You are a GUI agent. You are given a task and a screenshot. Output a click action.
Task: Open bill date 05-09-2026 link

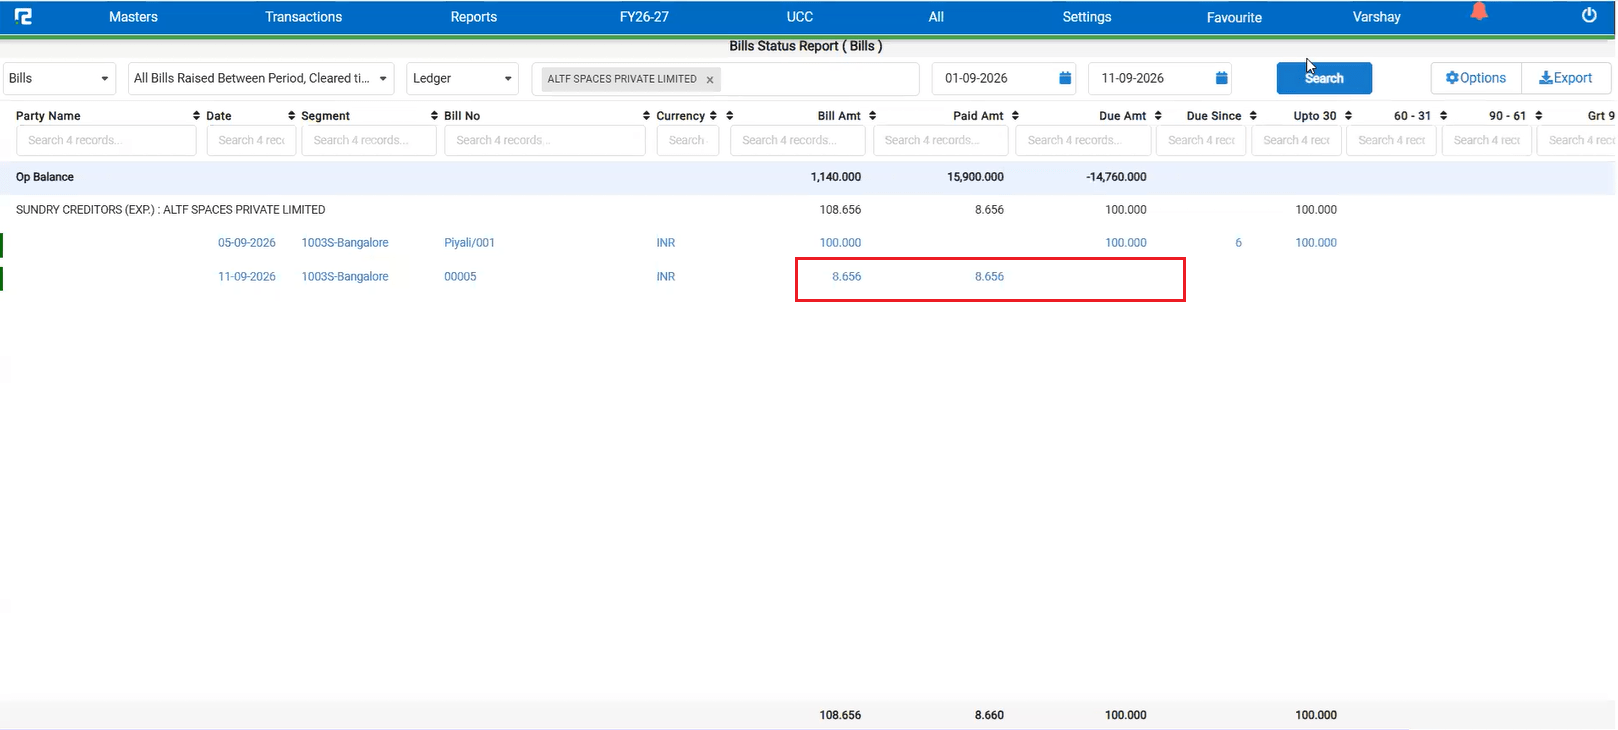coord(247,243)
